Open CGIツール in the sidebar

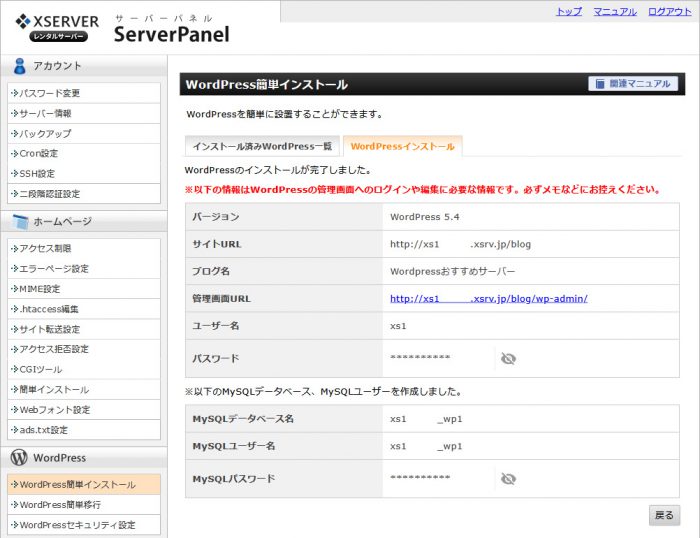click(84, 370)
